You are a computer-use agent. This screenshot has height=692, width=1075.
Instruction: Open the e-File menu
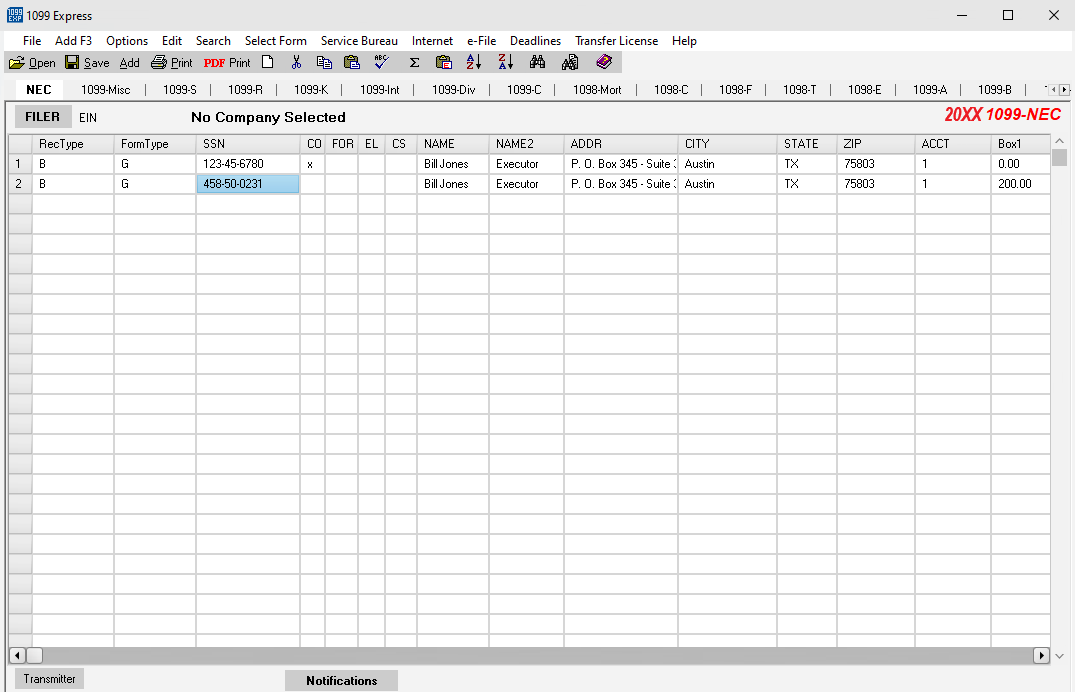pos(481,41)
